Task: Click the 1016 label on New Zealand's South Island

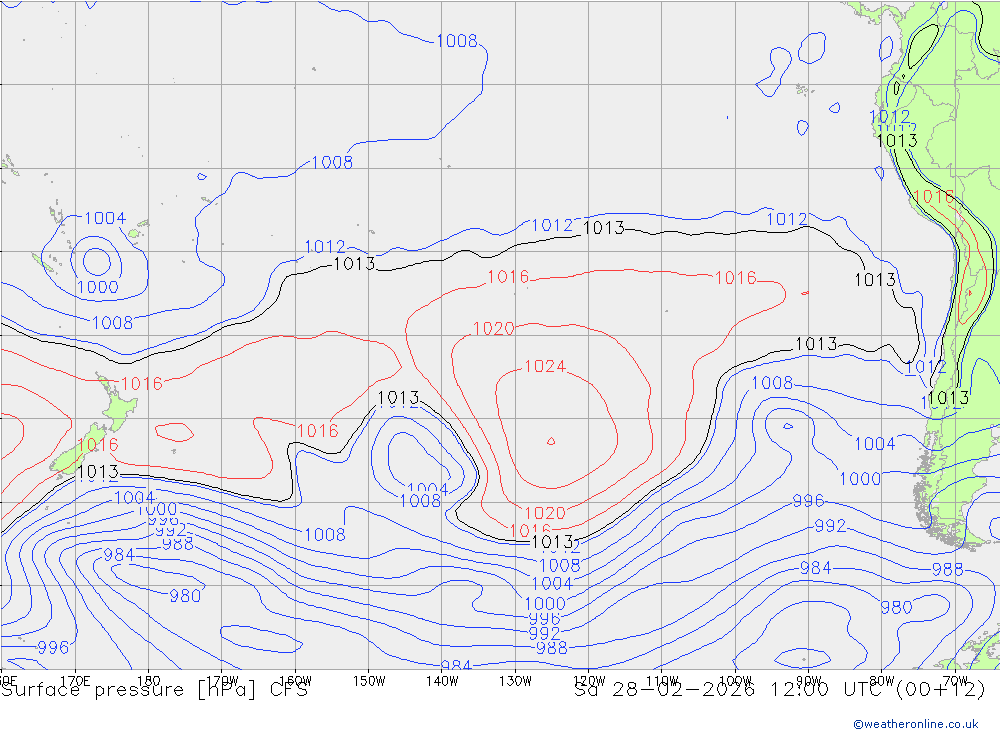Action: click(98, 445)
